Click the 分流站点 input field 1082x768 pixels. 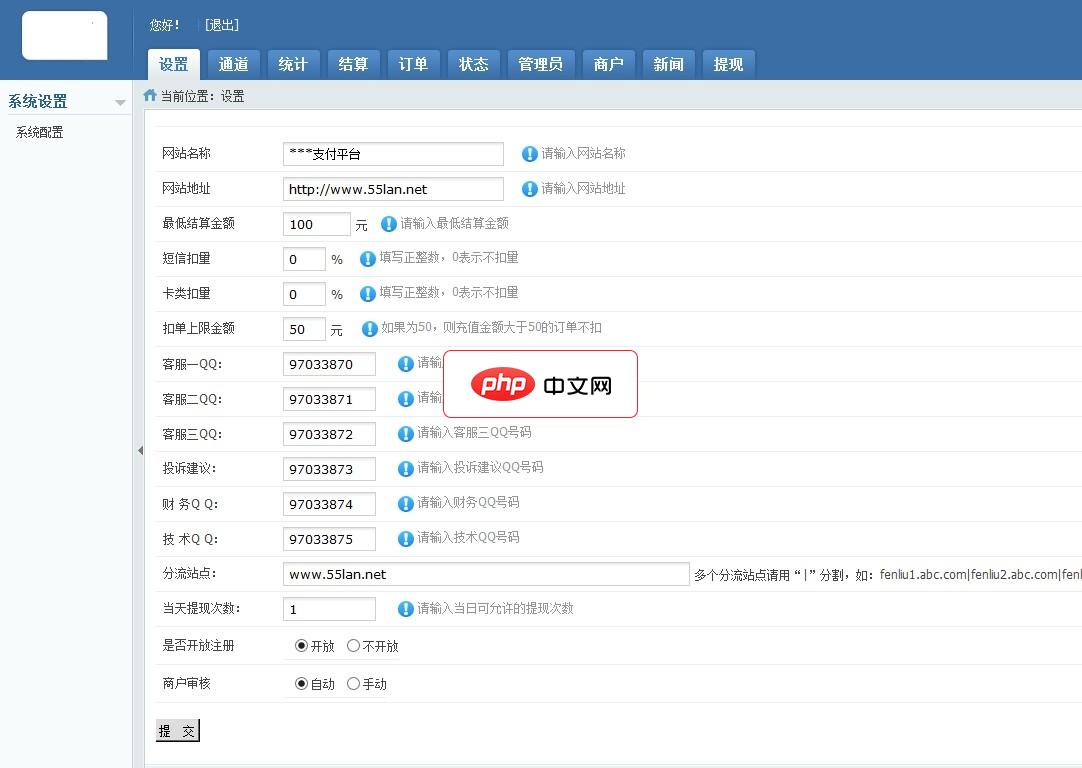pos(486,573)
